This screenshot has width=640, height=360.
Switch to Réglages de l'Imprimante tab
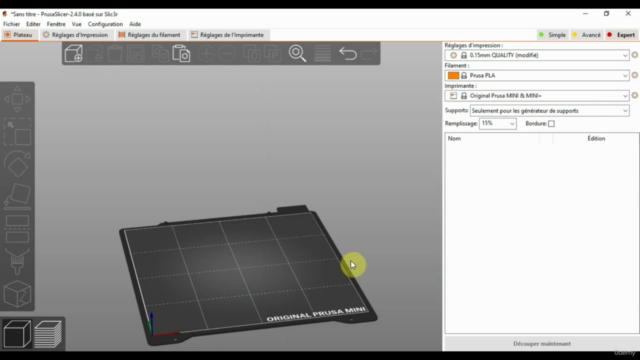pyautogui.click(x=228, y=35)
